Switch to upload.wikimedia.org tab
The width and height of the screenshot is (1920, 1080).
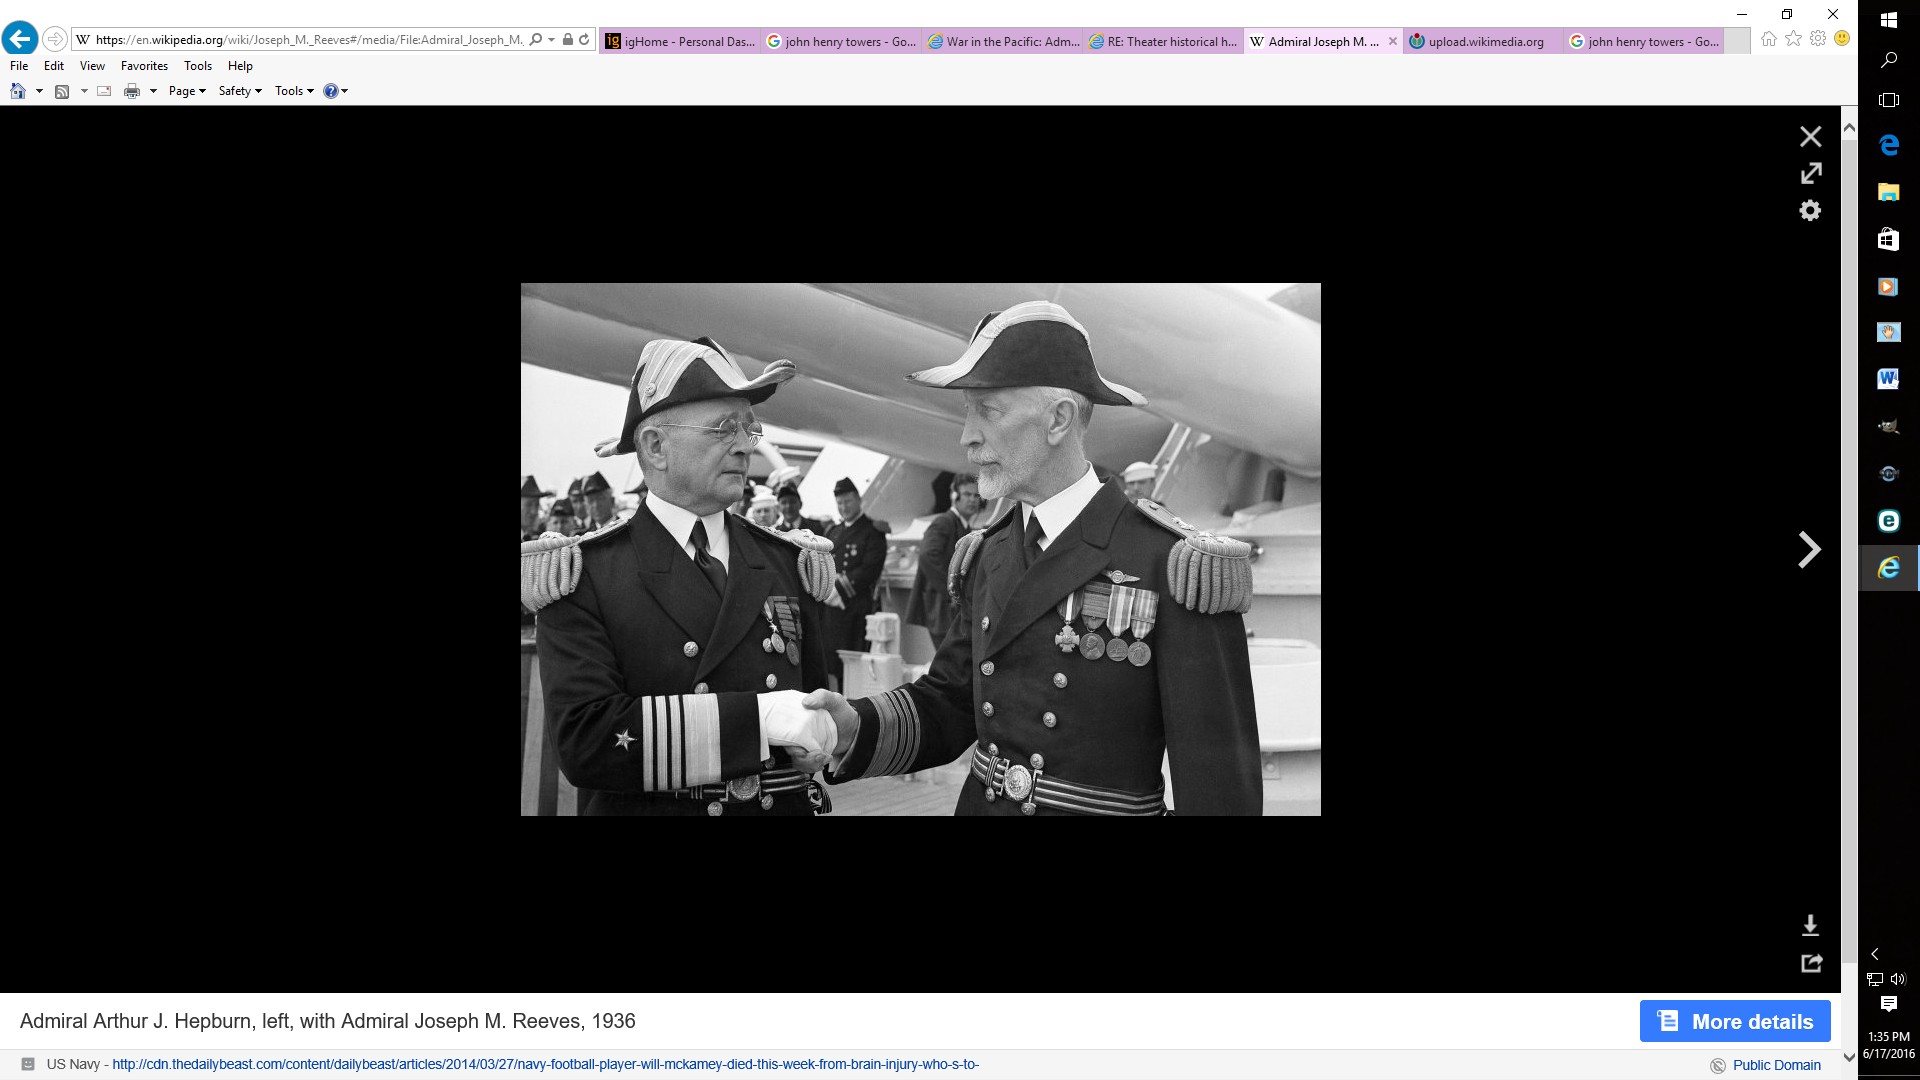[1484, 41]
